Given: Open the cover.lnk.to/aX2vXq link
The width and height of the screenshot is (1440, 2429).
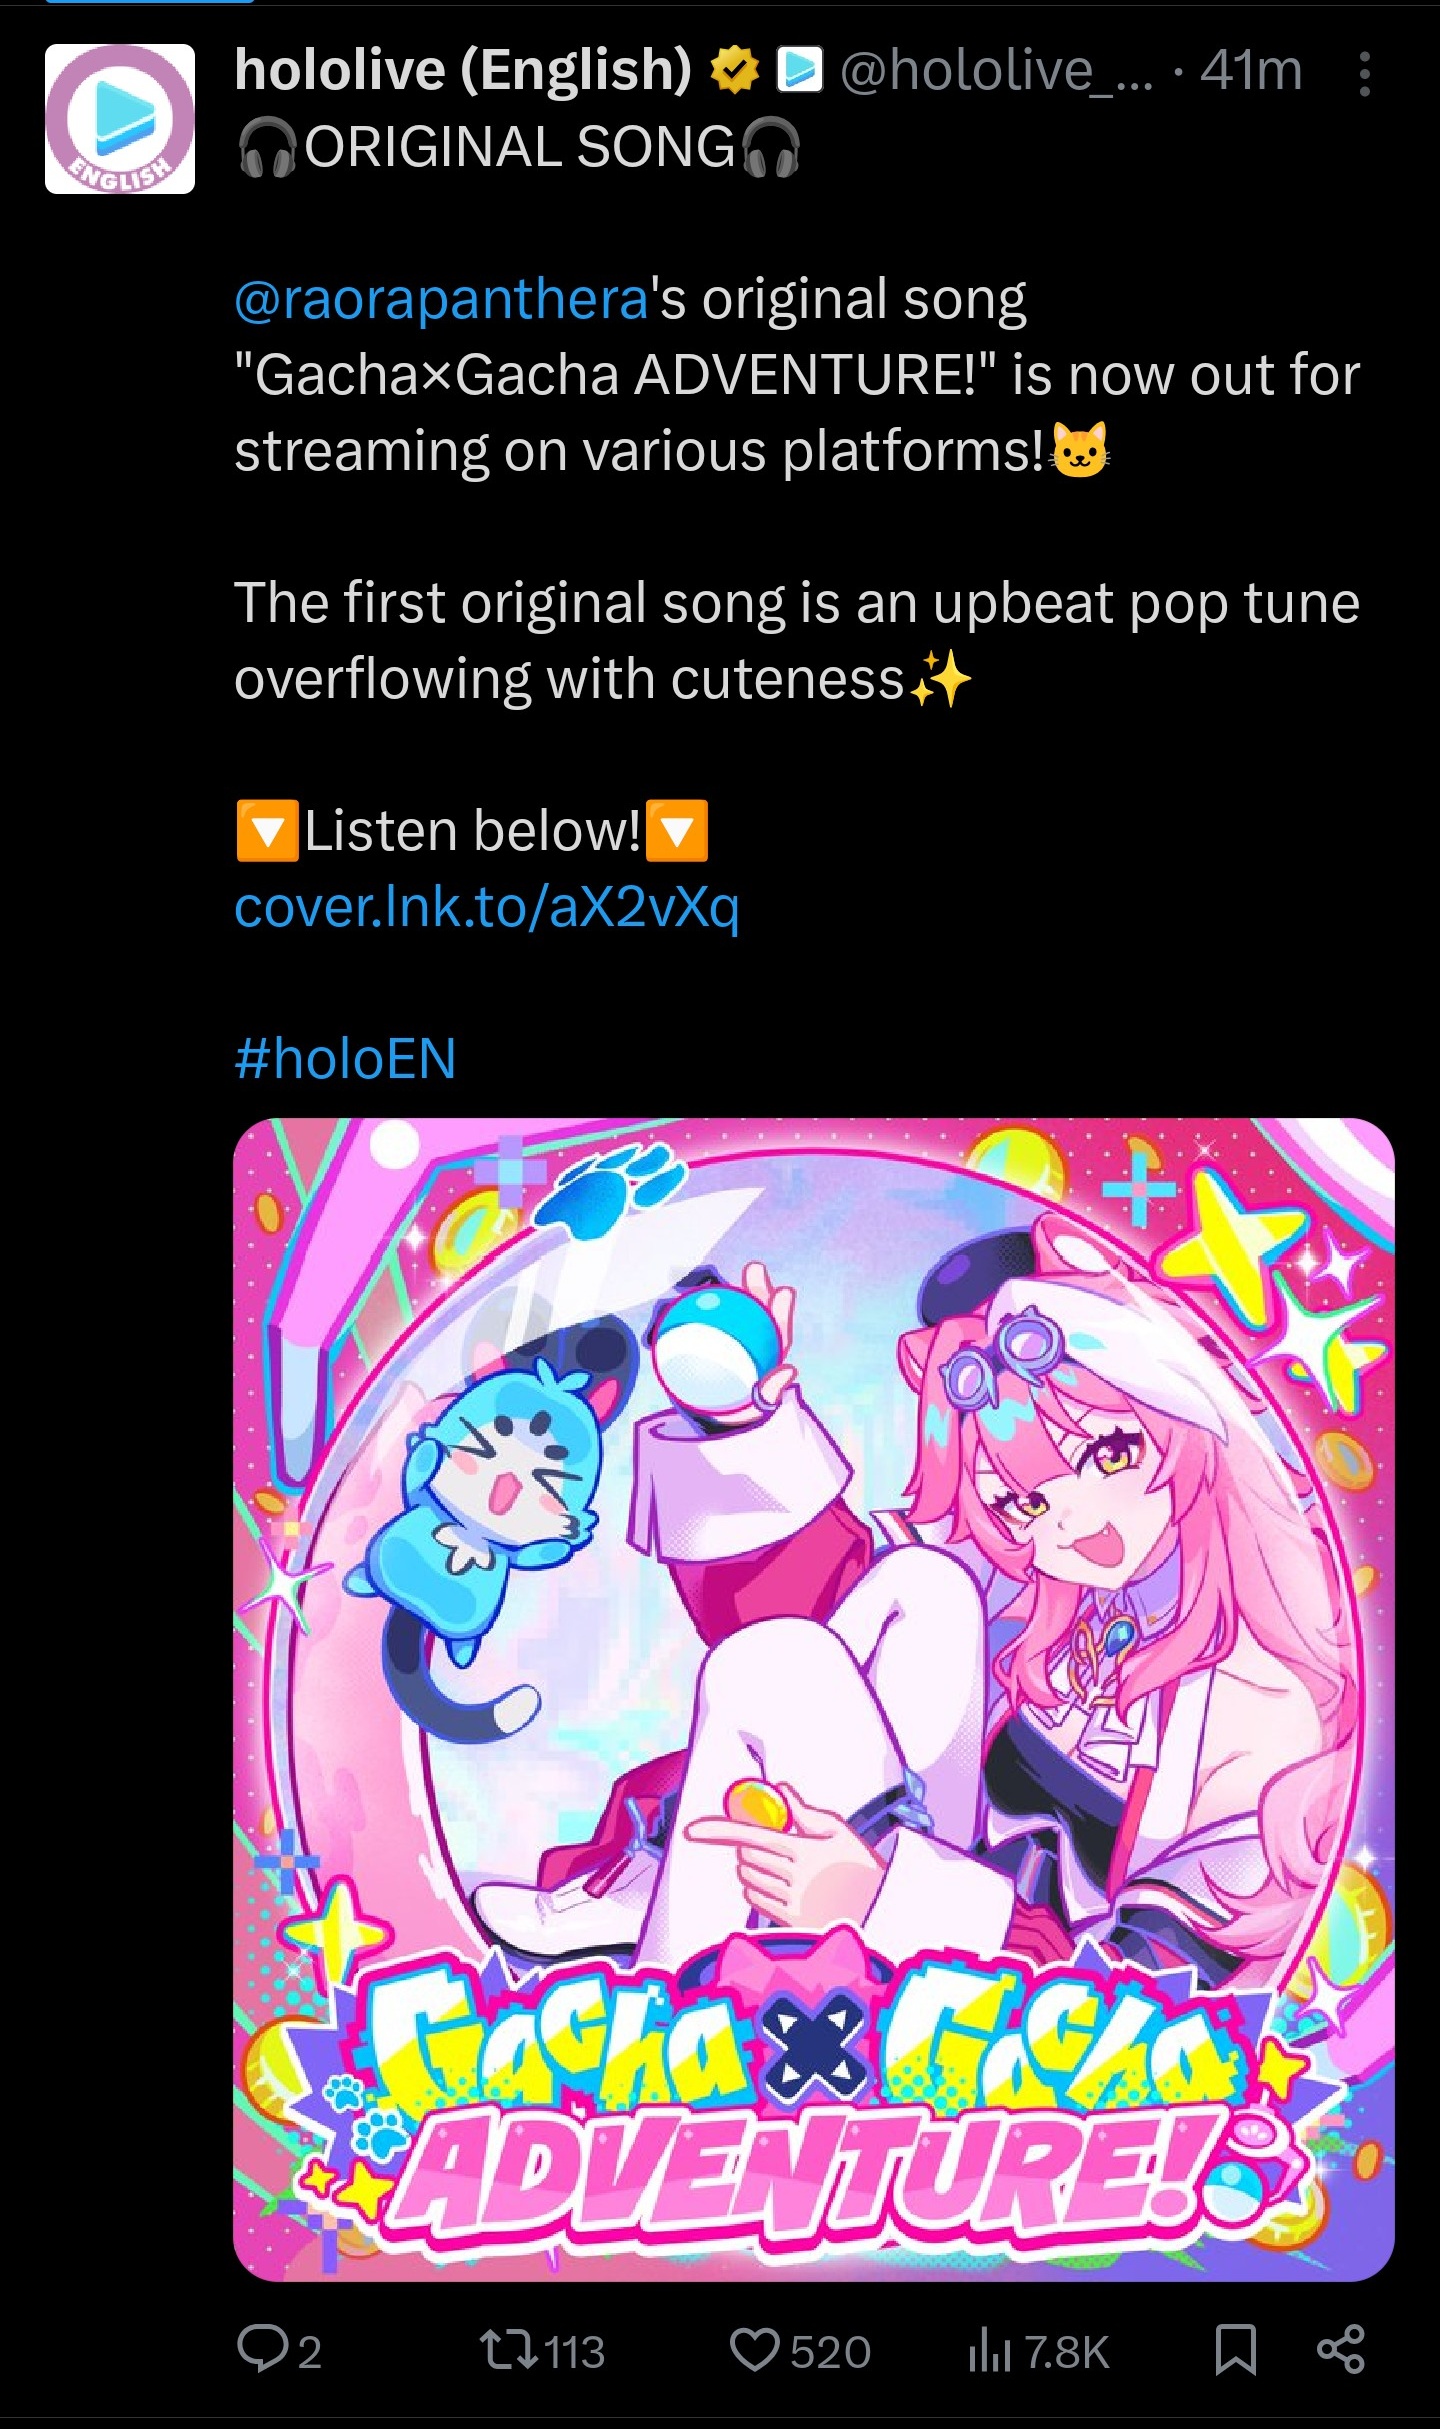Looking at the screenshot, I should click(487, 907).
